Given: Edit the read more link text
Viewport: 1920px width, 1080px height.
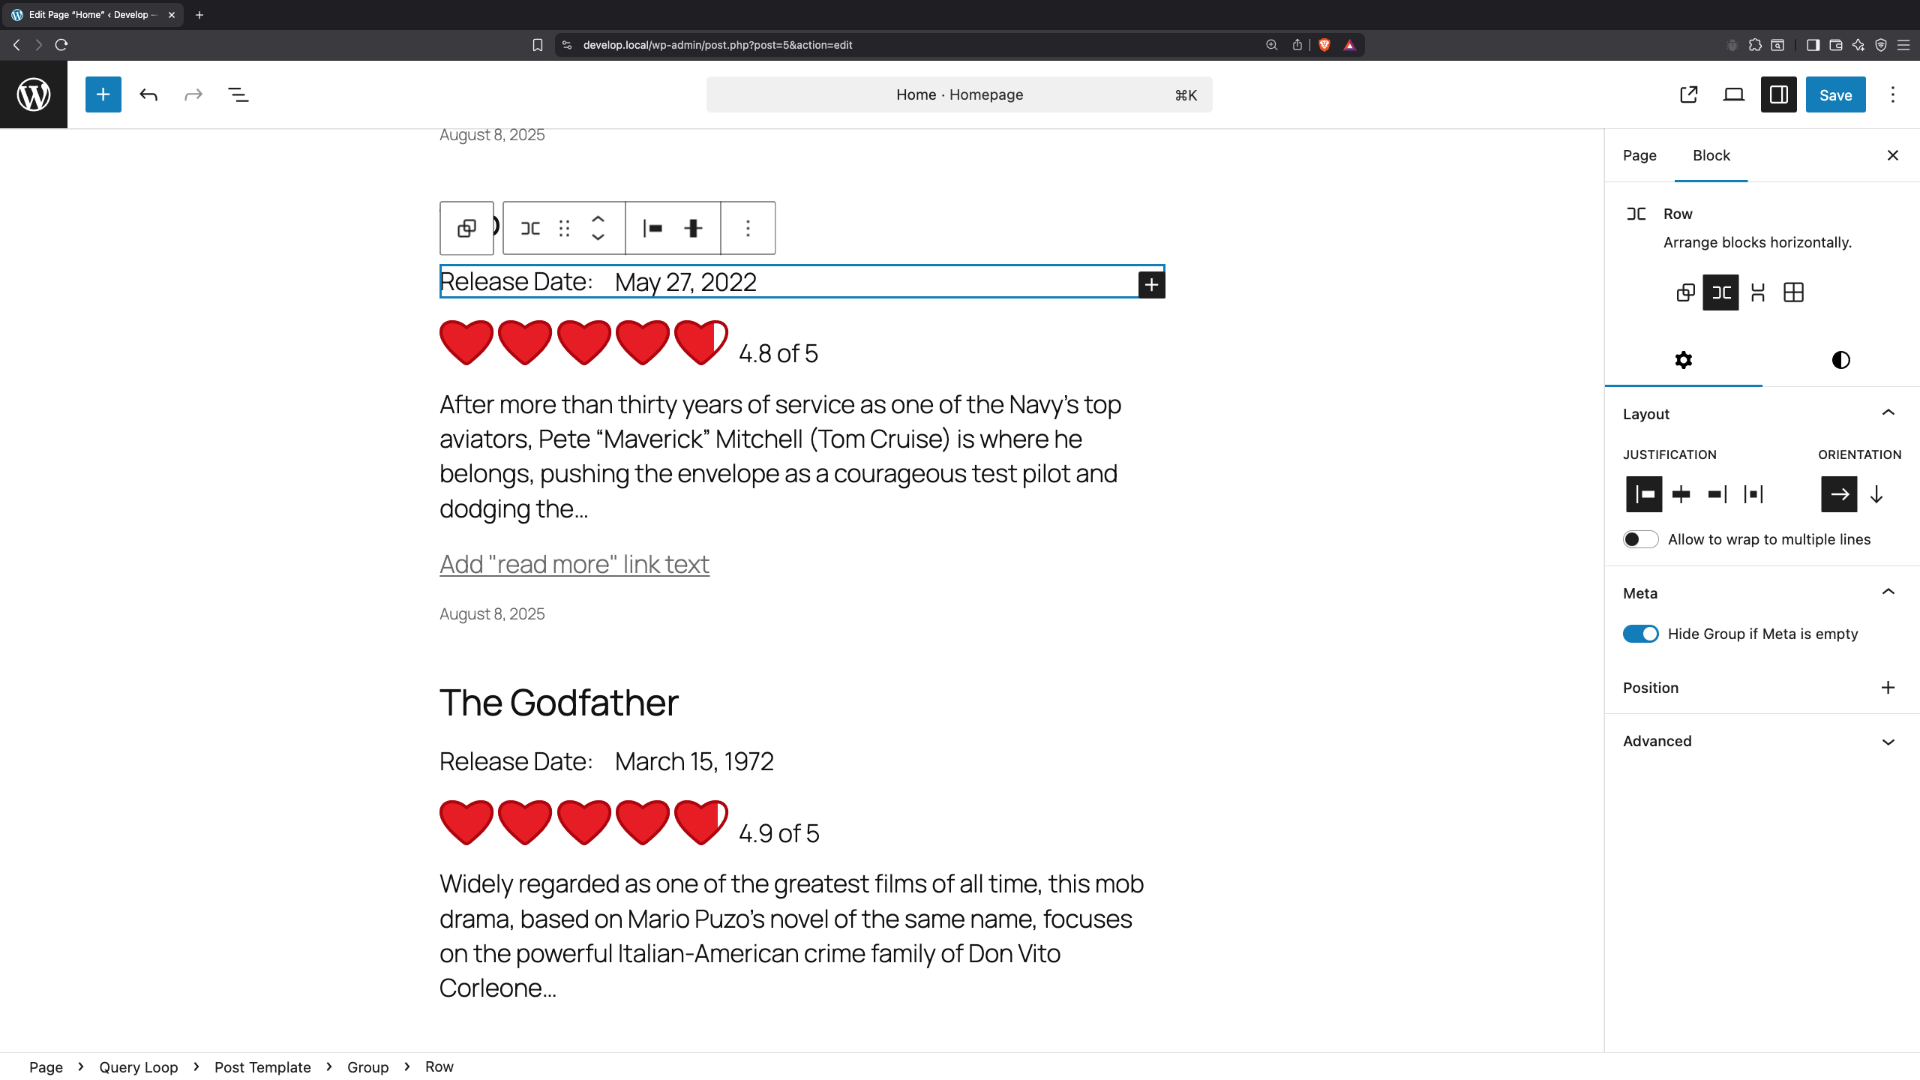Looking at the screenshot, I should coord(574,565).
